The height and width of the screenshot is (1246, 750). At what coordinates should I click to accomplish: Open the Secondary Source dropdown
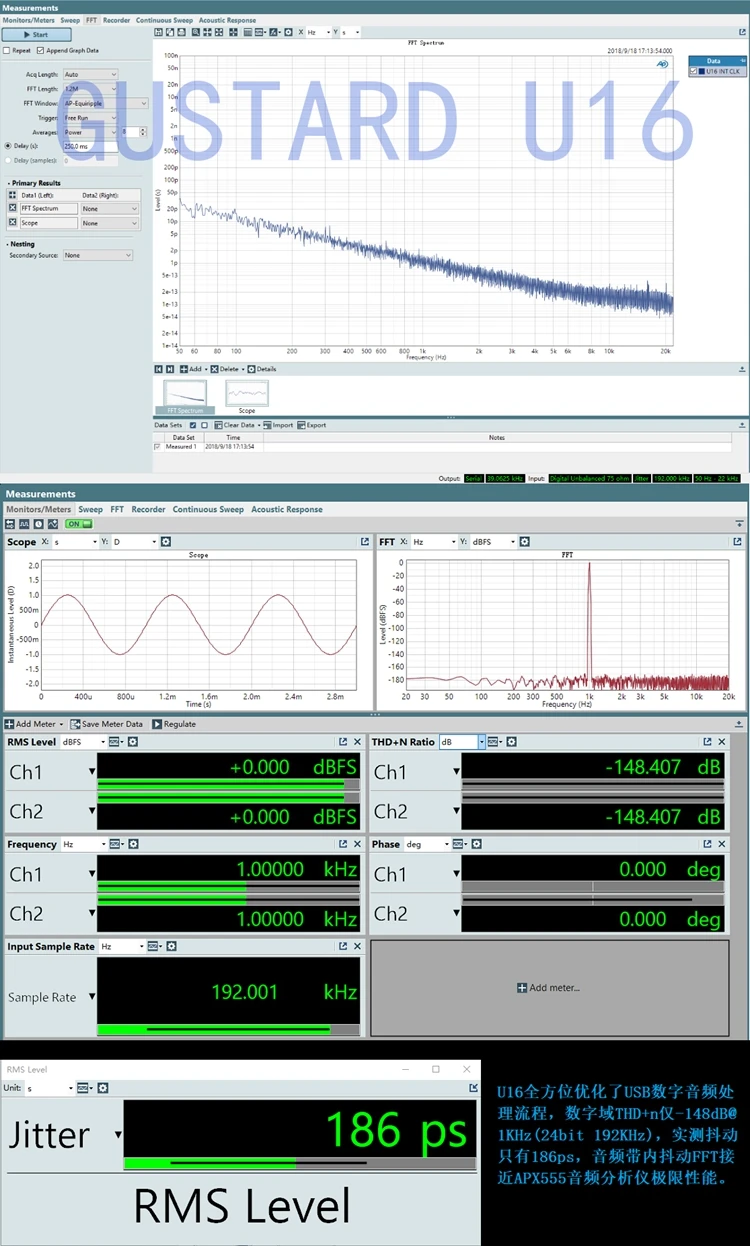coord(97,255)
